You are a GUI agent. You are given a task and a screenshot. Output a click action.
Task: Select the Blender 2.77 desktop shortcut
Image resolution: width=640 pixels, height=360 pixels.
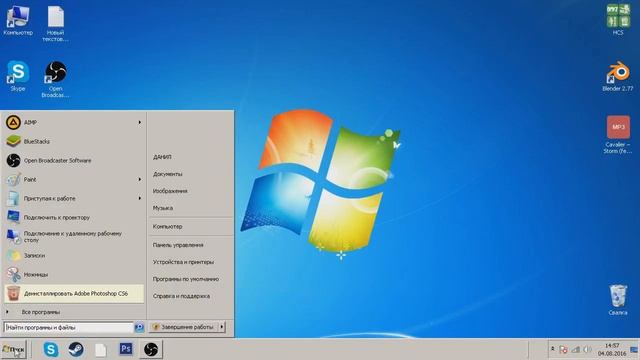(618, 76)
